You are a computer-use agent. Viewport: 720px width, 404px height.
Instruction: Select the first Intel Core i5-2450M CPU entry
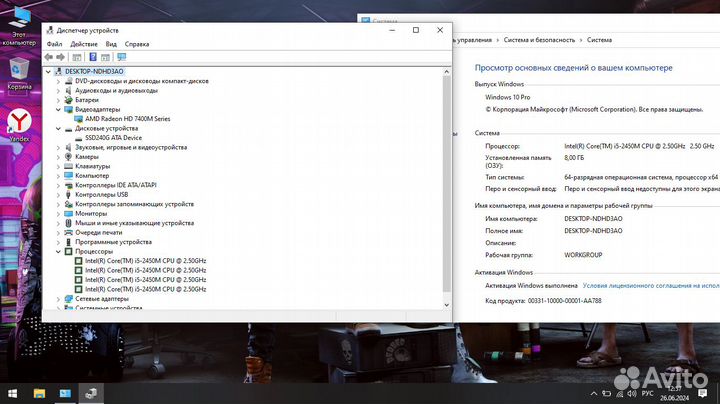[x=146, y=261]
